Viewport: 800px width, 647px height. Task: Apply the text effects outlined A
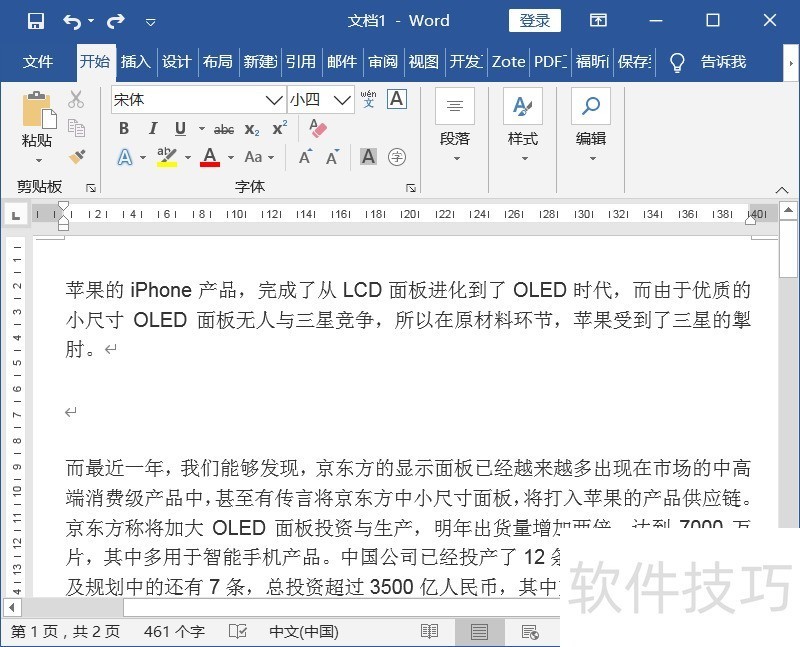click(125, 157)
